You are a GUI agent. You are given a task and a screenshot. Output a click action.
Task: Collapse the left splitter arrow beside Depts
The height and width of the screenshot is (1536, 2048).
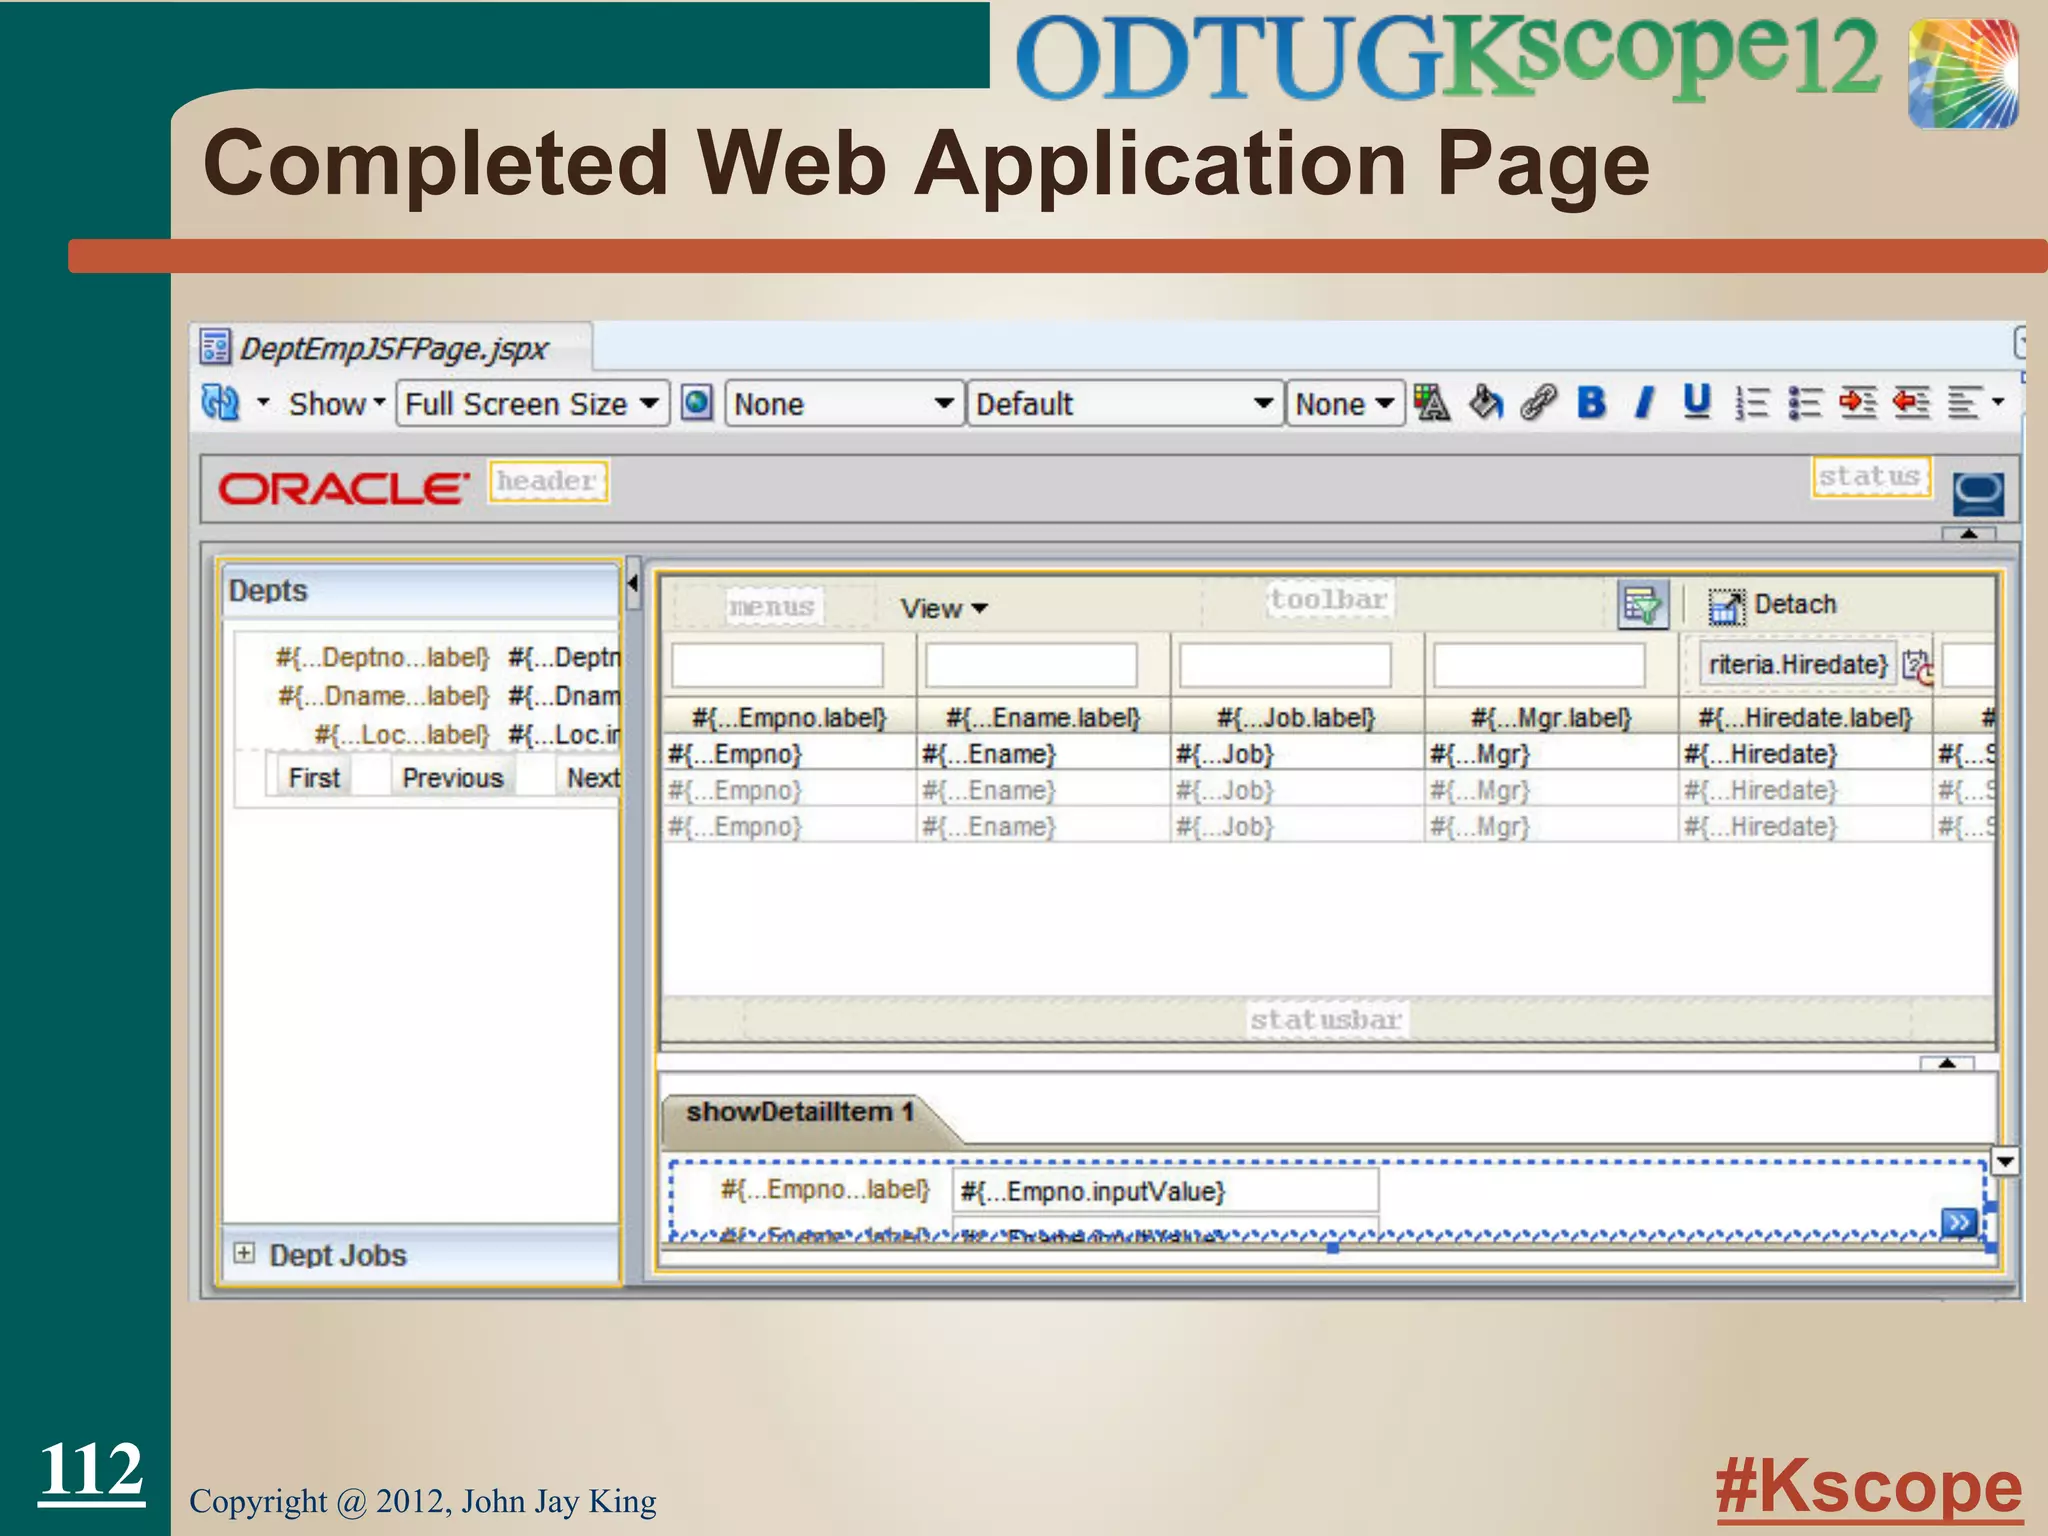pyautogui.click(x=633, y=583)
